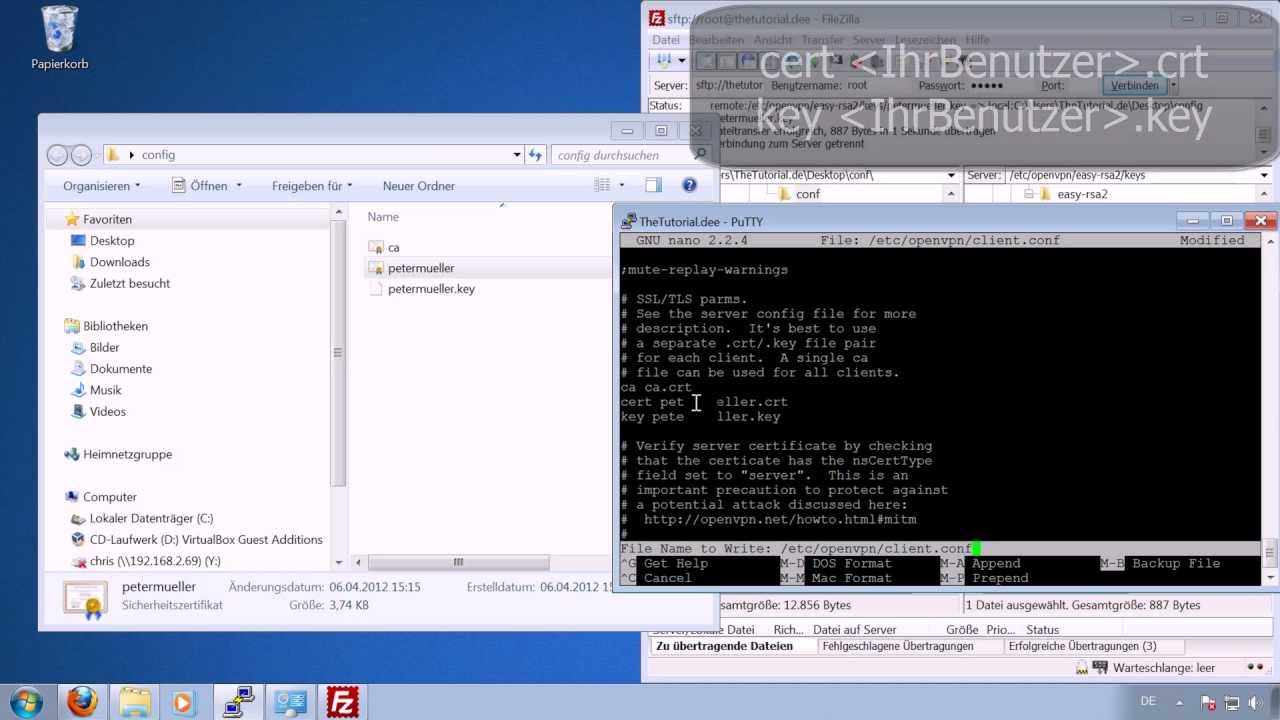Click the horizontal scrollbar of the file list

[x=459, y=562]
